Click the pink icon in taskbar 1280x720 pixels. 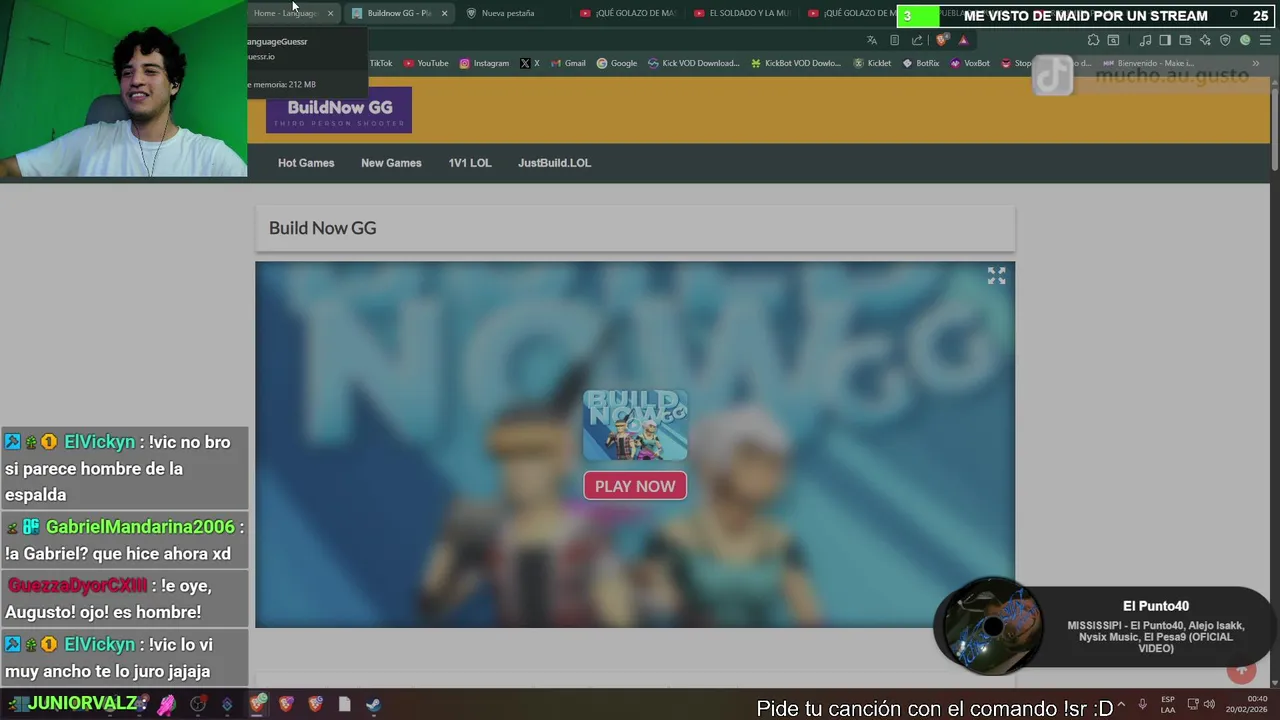click(x=166, y=704)
